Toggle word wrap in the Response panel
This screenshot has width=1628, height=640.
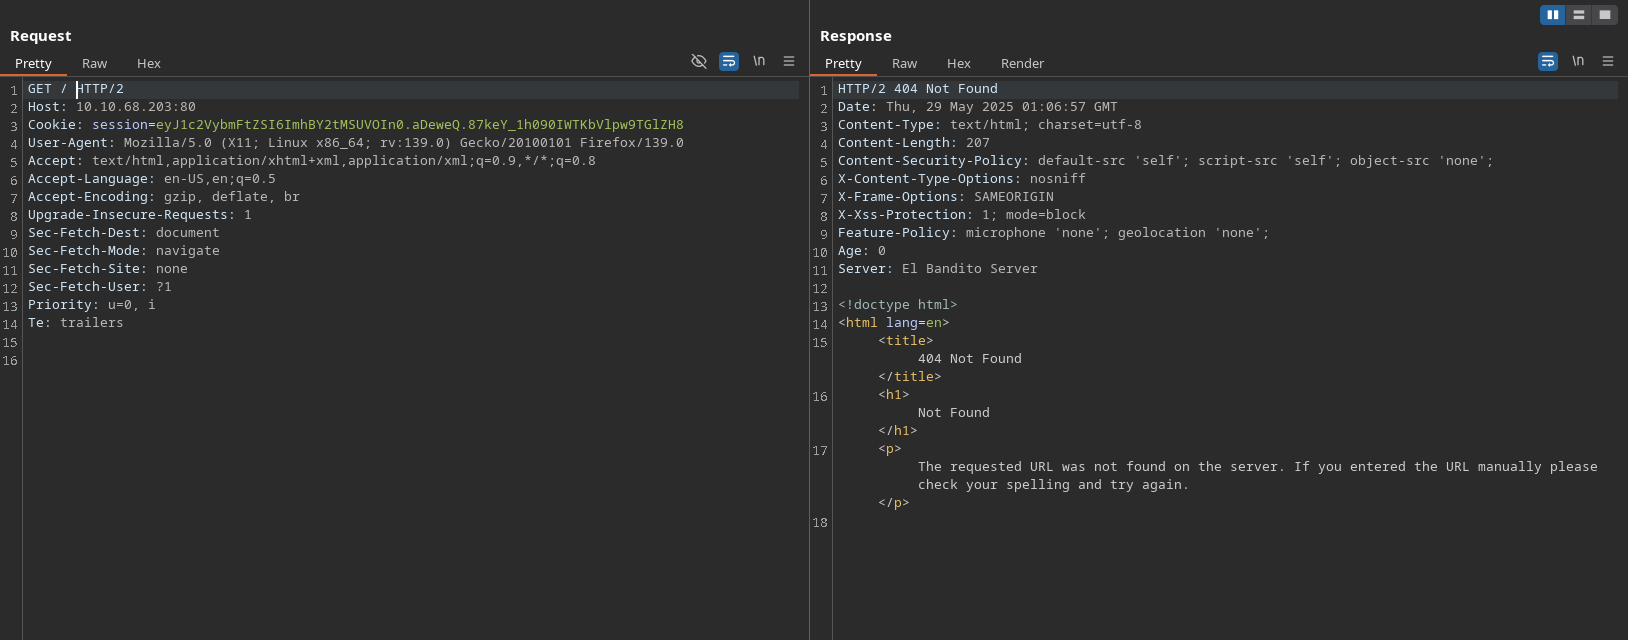[x=1548, y=61]
